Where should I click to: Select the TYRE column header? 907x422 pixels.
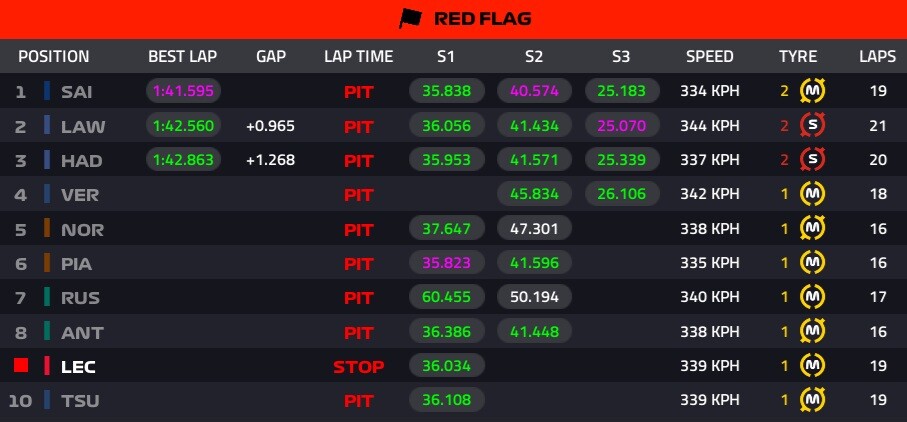pos(798,56)
